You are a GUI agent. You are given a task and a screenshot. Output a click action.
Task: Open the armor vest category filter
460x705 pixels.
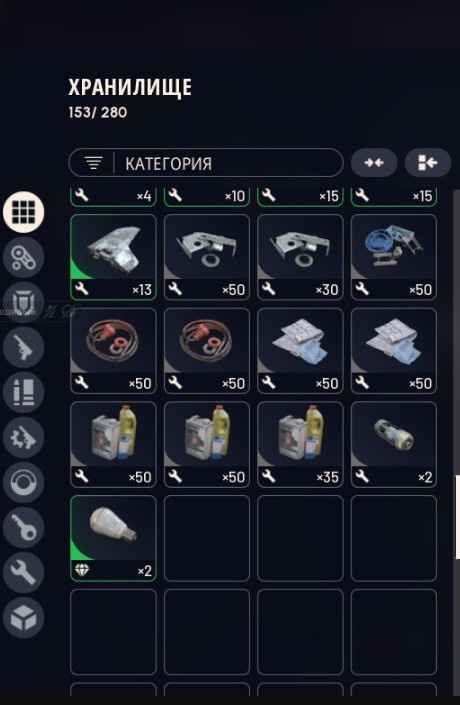(23, 302)
